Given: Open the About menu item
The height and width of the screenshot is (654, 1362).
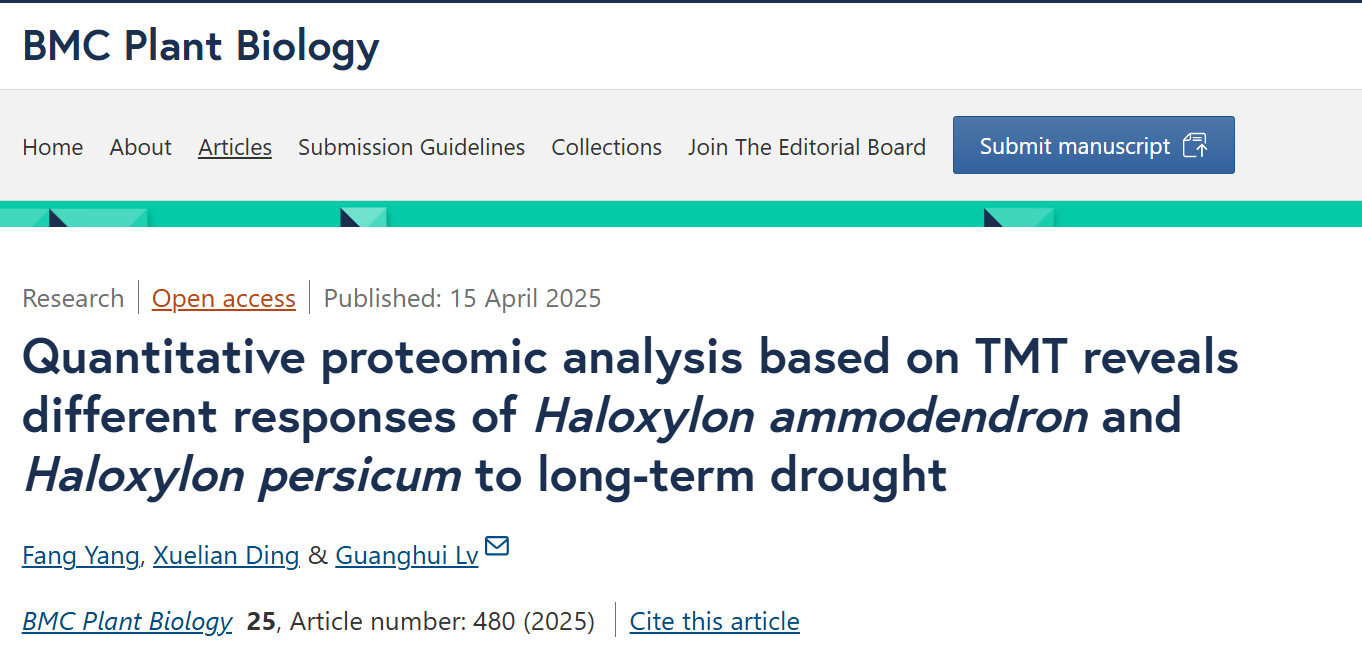Looking at the screenshot, I should 141,147.
